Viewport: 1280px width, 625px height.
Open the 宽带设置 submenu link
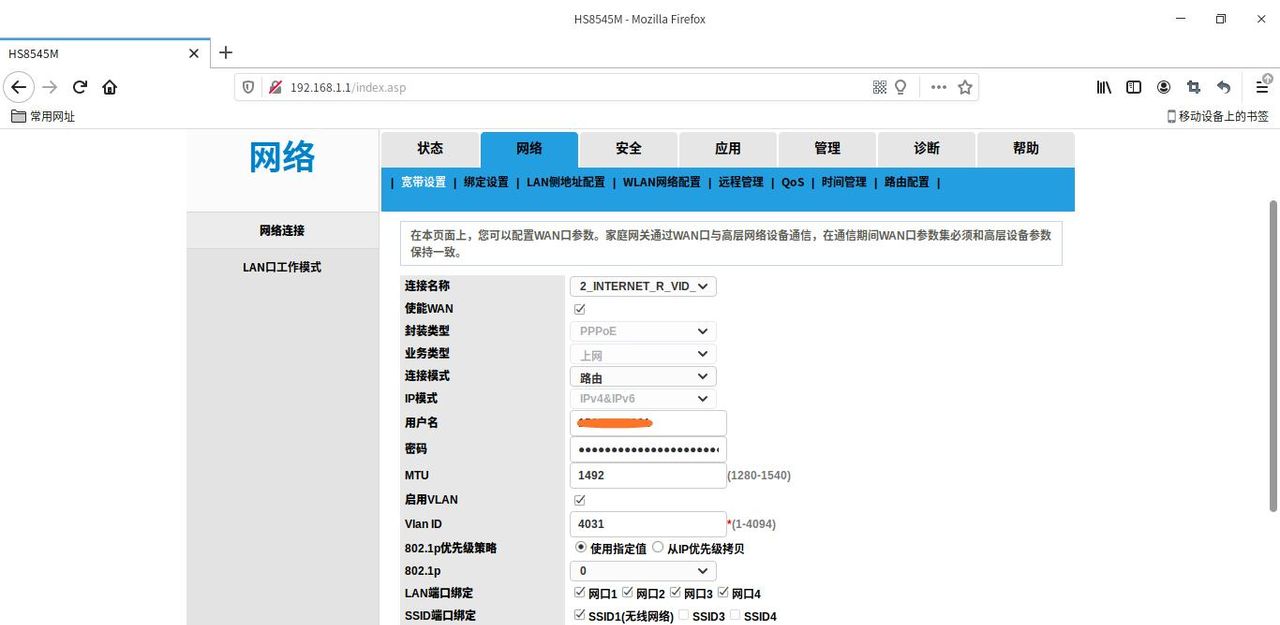point(423,182)
